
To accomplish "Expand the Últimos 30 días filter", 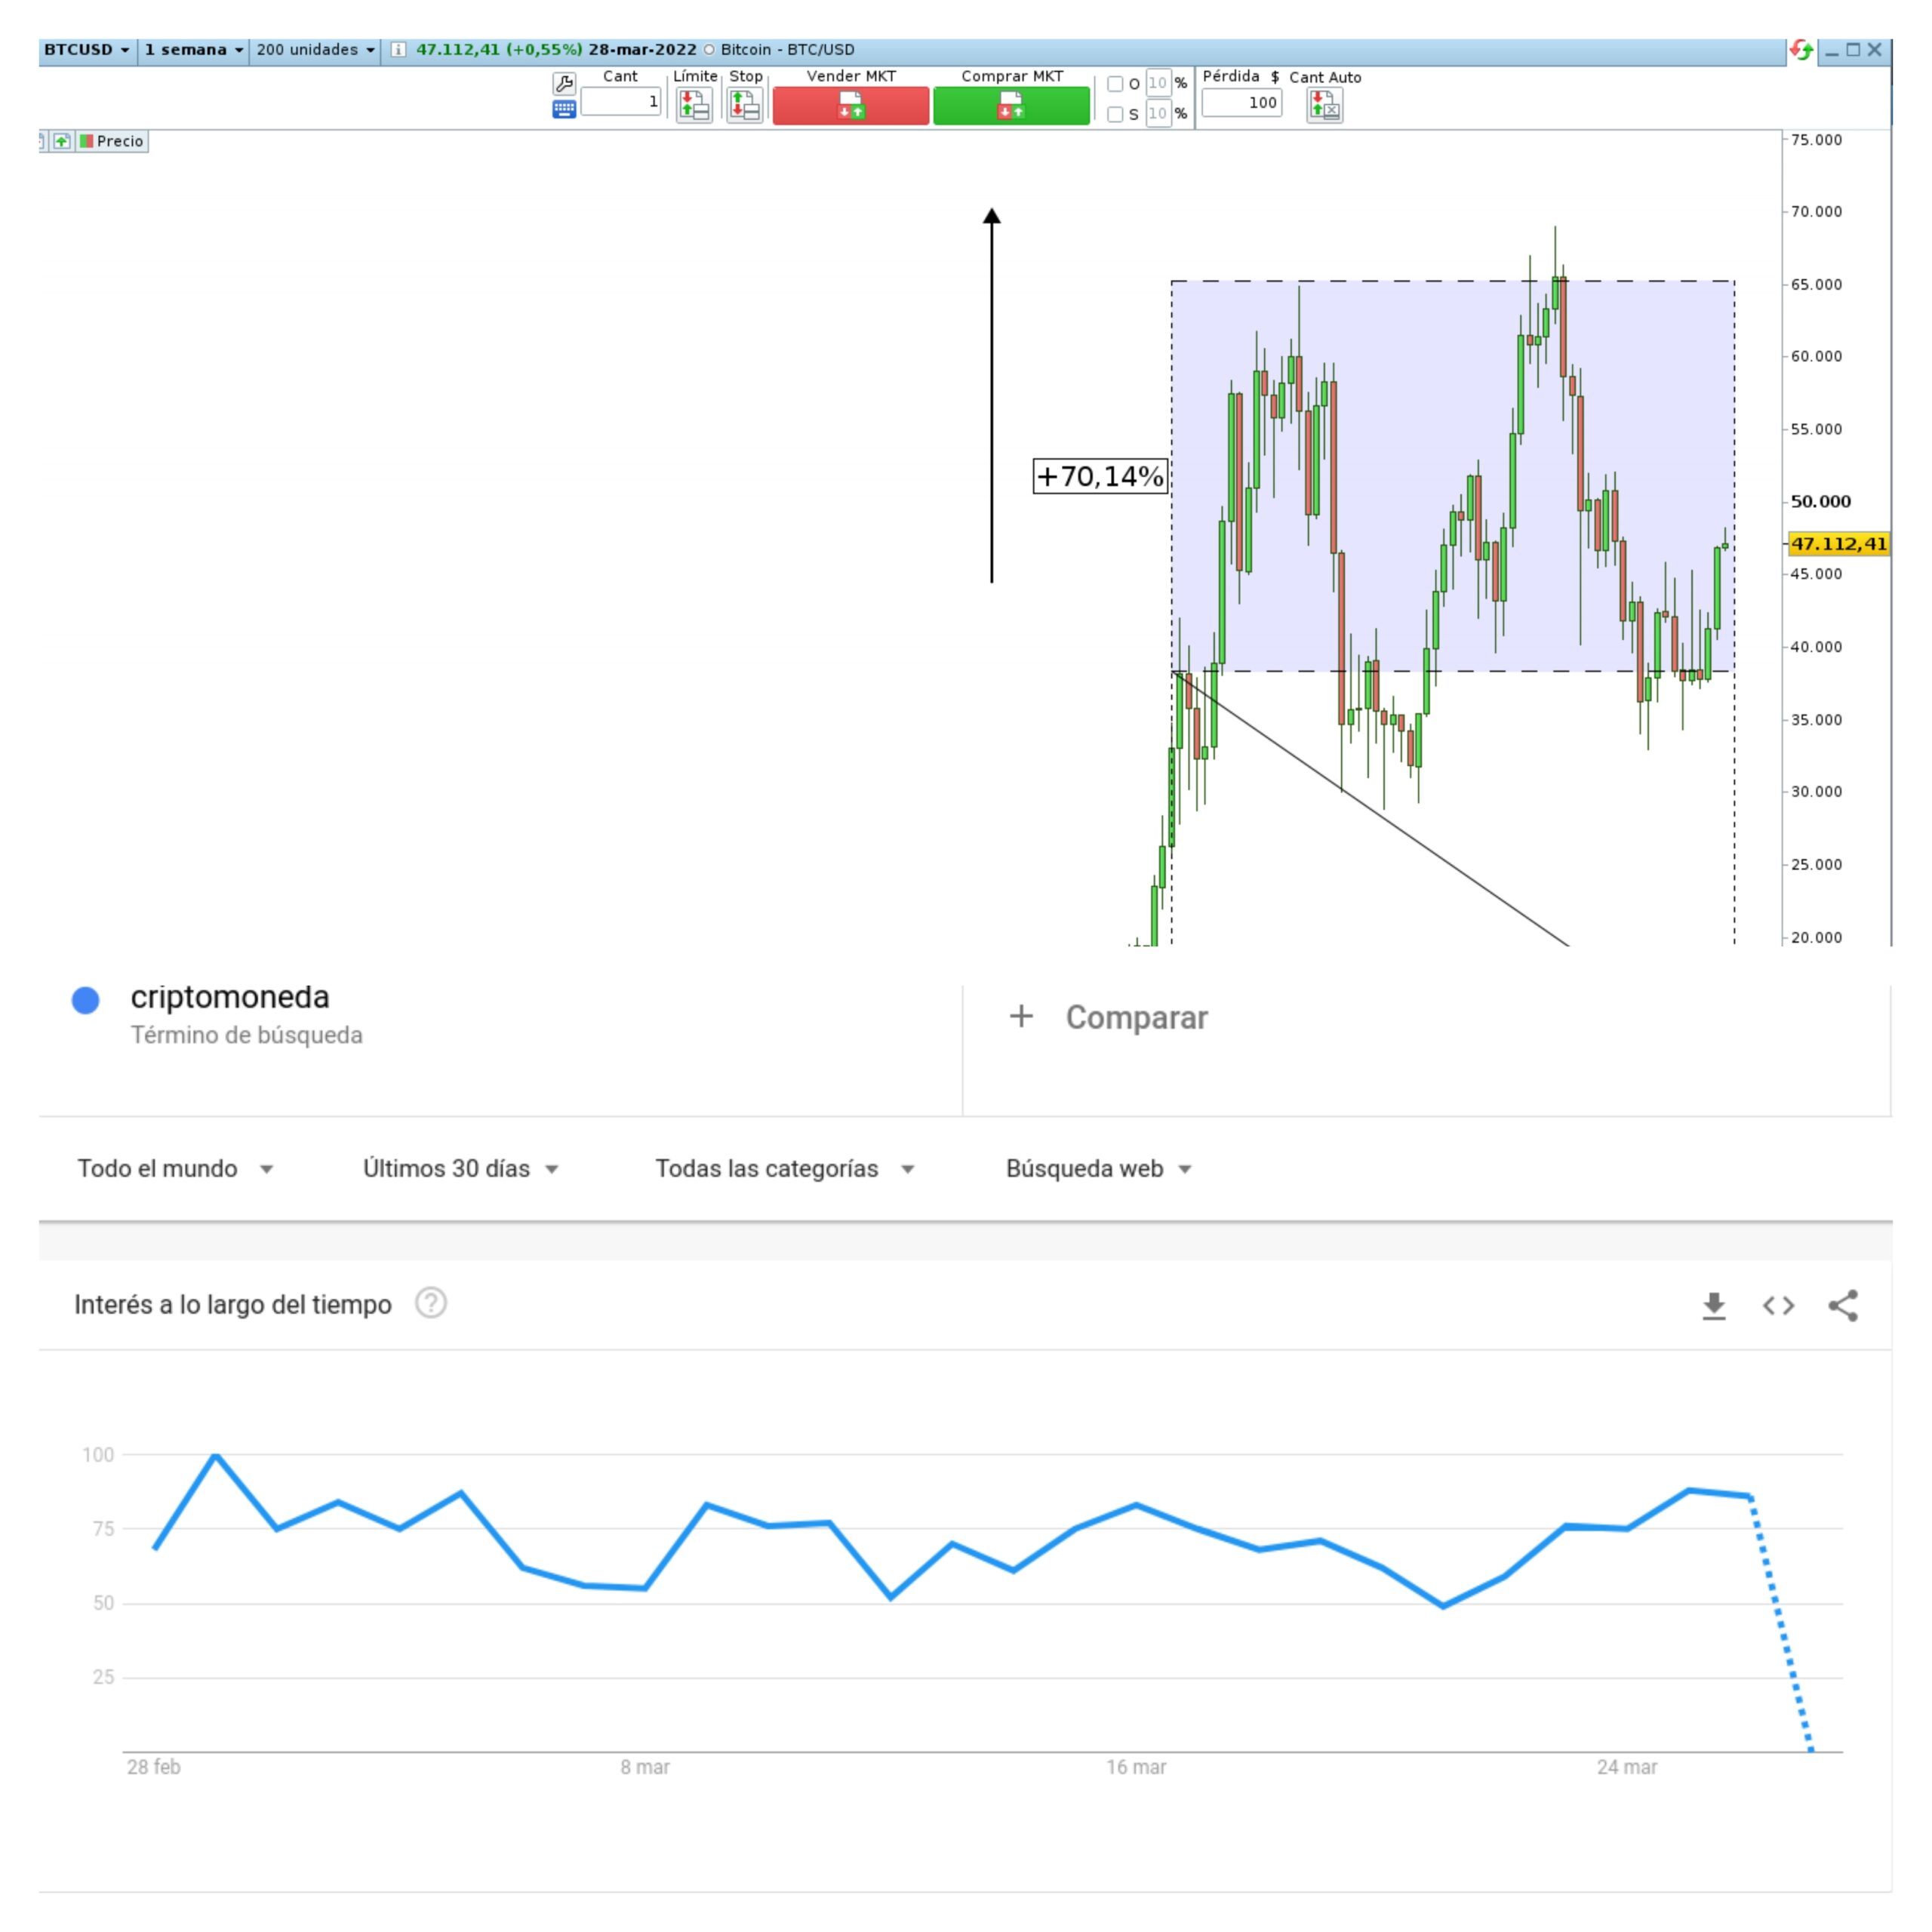I will point(461,1167).
